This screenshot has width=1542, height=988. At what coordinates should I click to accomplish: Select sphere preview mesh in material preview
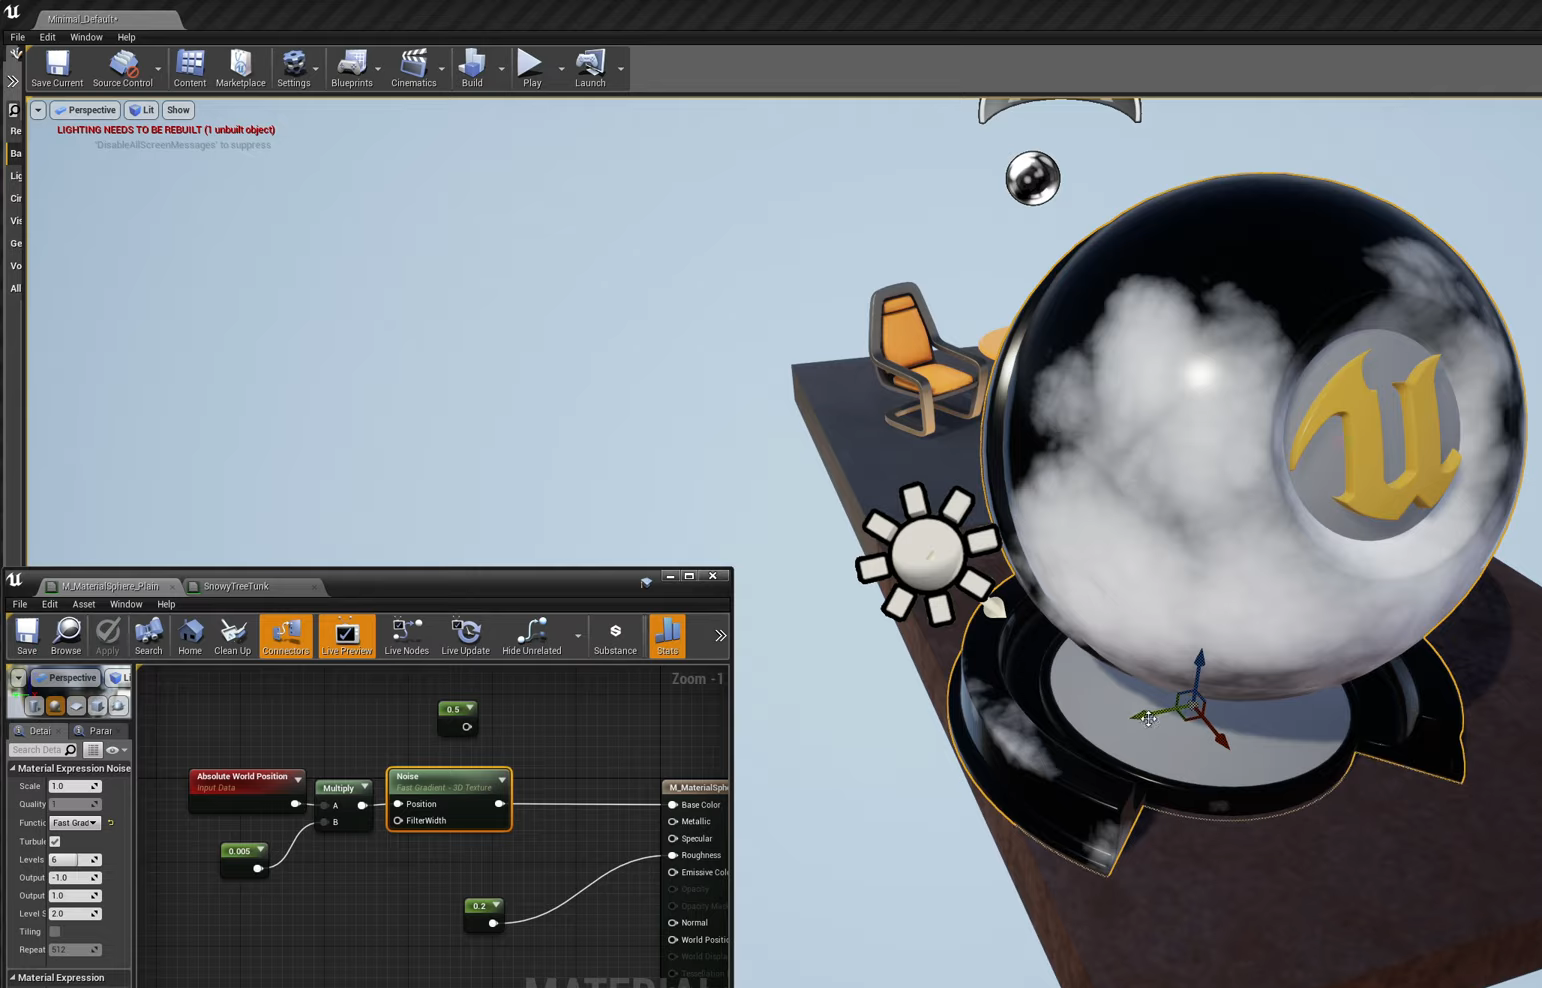(56, 706)
